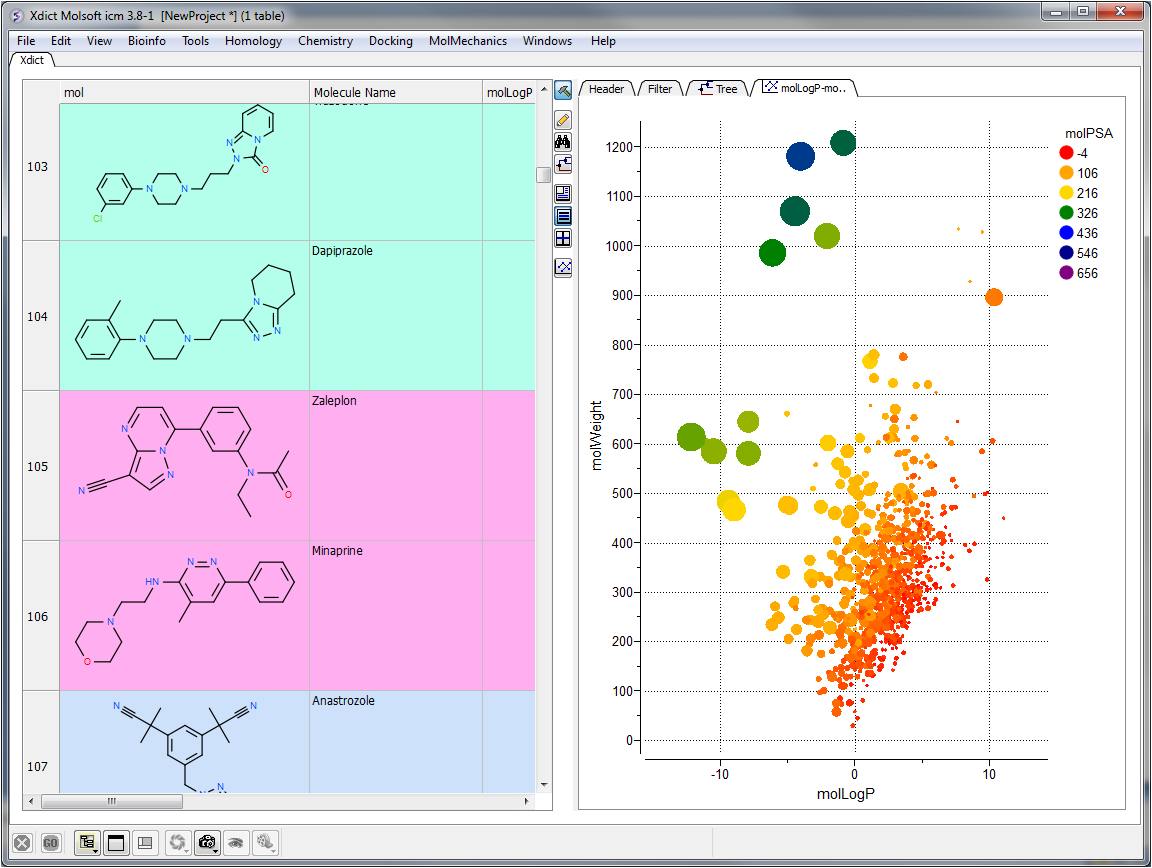
Task: Click the green 326 molPSA legend swatch
Action: 1066,213
